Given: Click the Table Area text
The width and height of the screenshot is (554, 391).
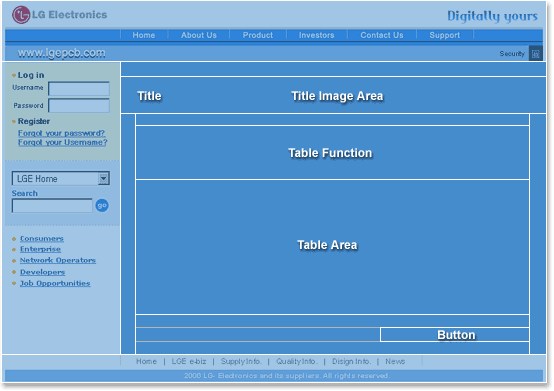Looking at the screenshot, I should (x=328, y=245).
